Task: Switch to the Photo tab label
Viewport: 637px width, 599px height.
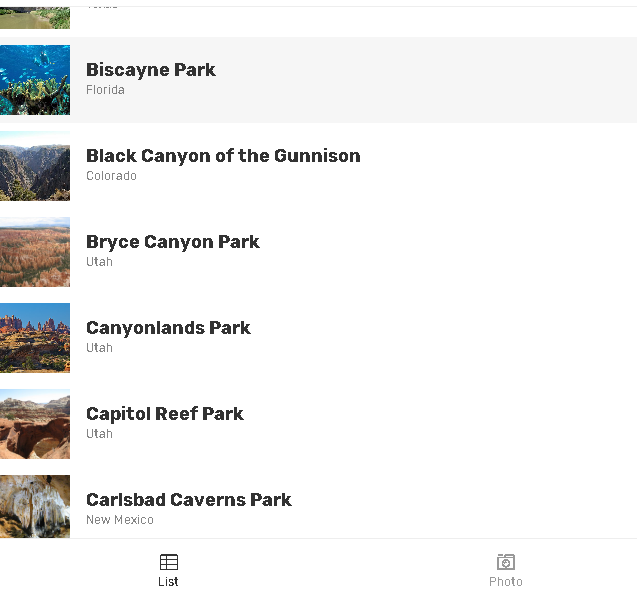Action: tap(506, 582)
